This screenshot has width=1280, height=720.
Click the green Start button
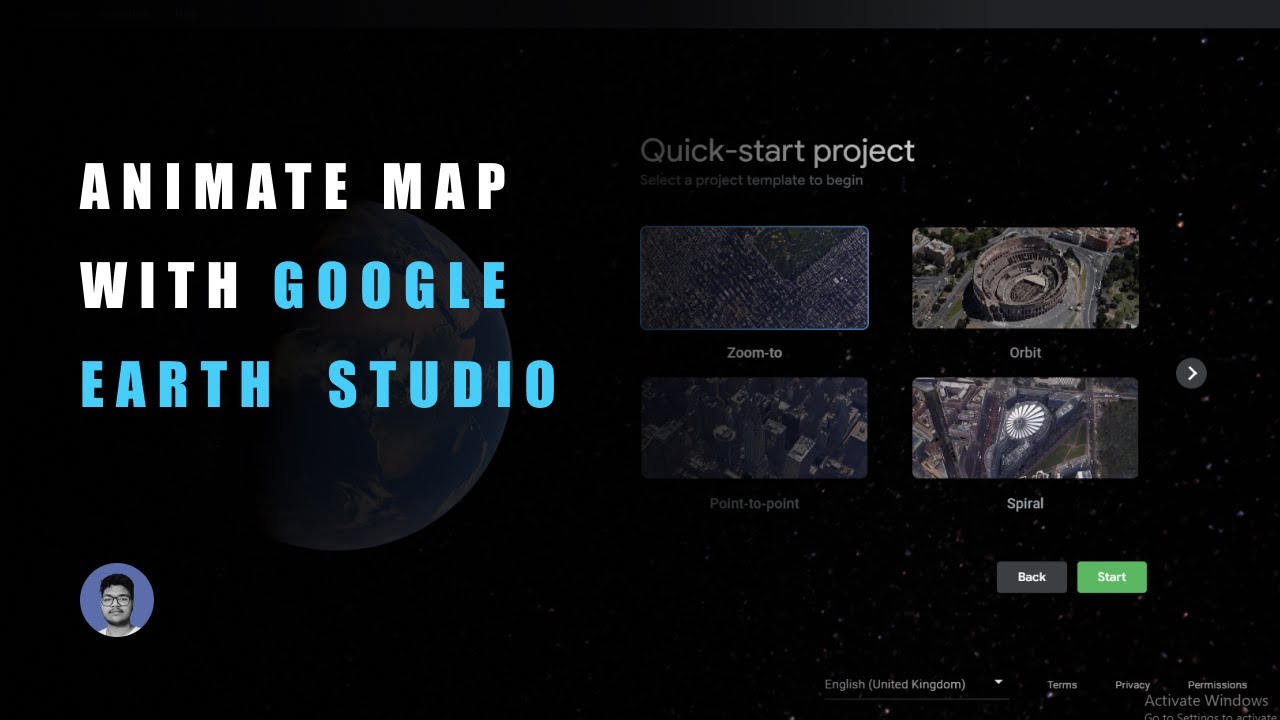coord(1112,577)
